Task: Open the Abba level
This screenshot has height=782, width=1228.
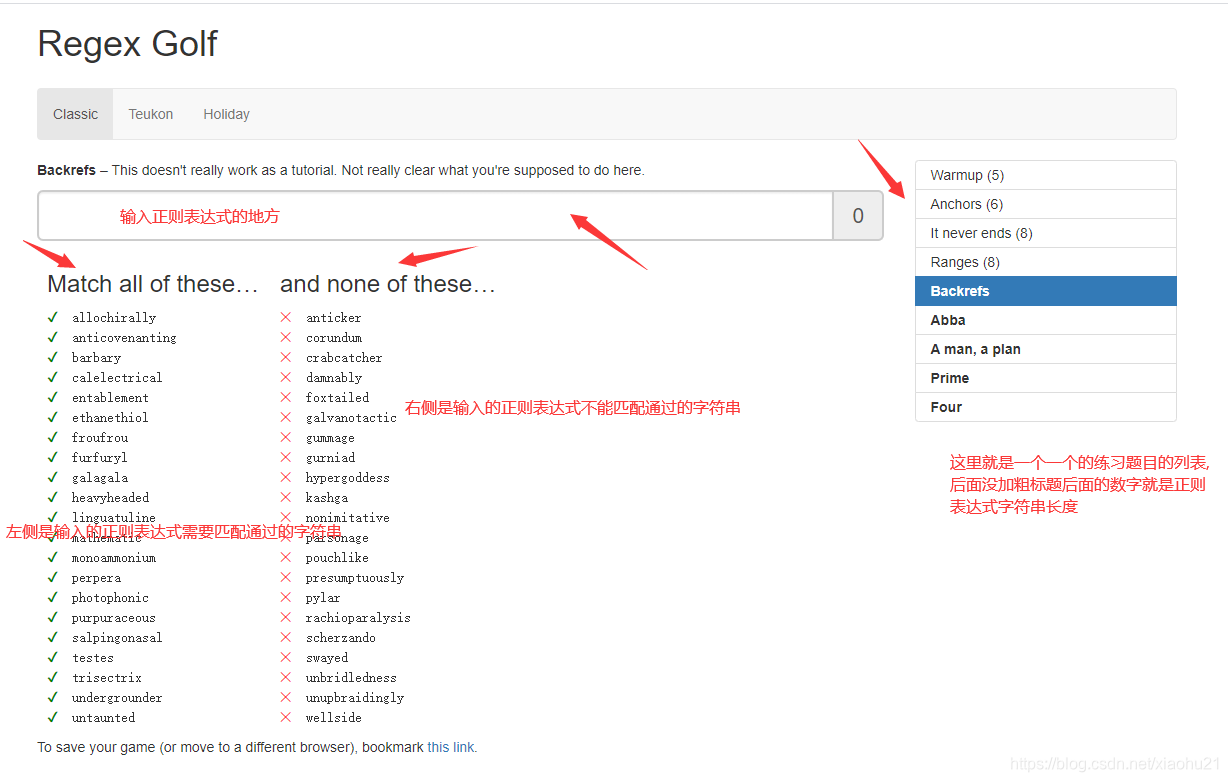Action: pos(1045,320)
